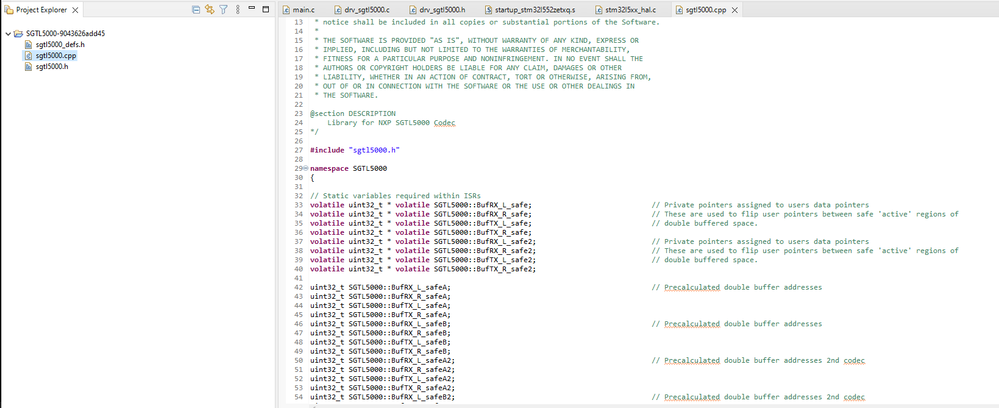Click the #include "sgtl5000.h" line

coord(355,150)
